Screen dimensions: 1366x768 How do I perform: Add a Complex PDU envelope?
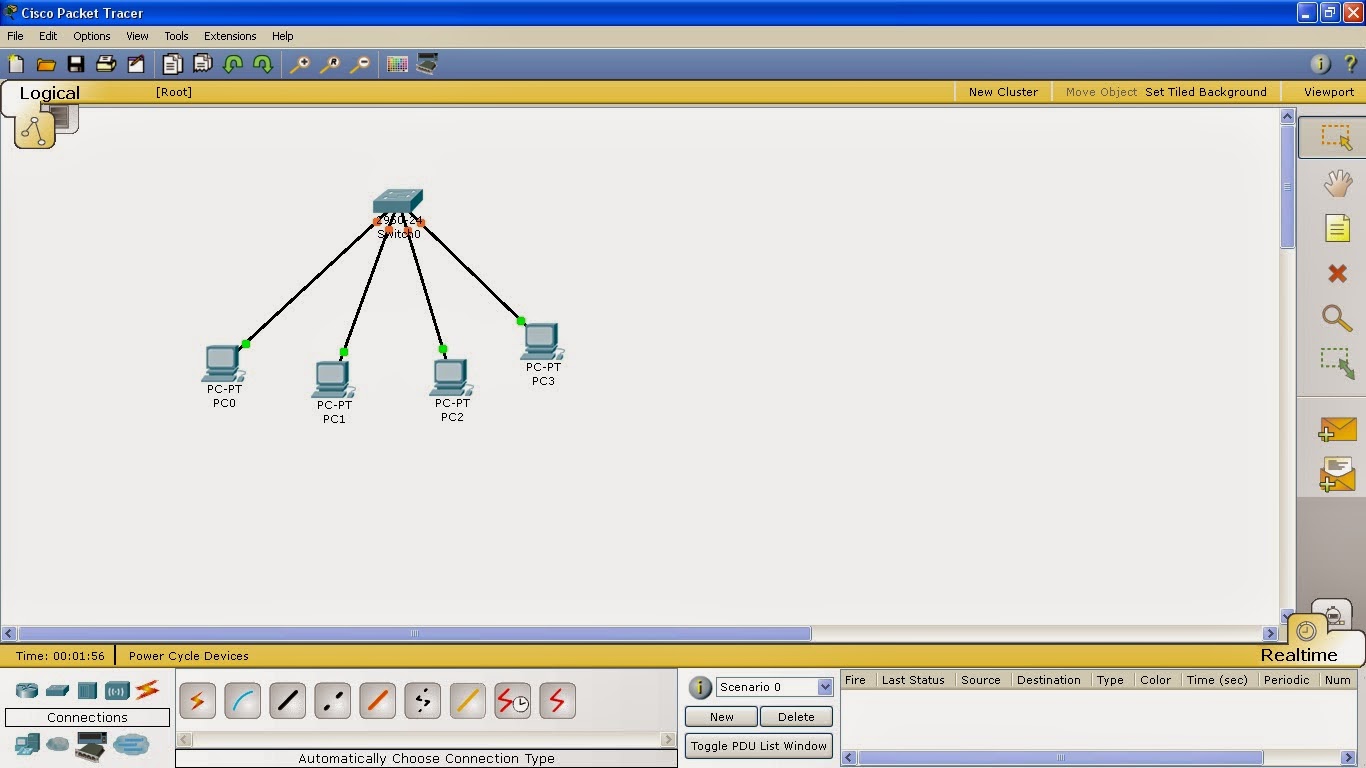pyautogui.click(x=1337, y=474)
